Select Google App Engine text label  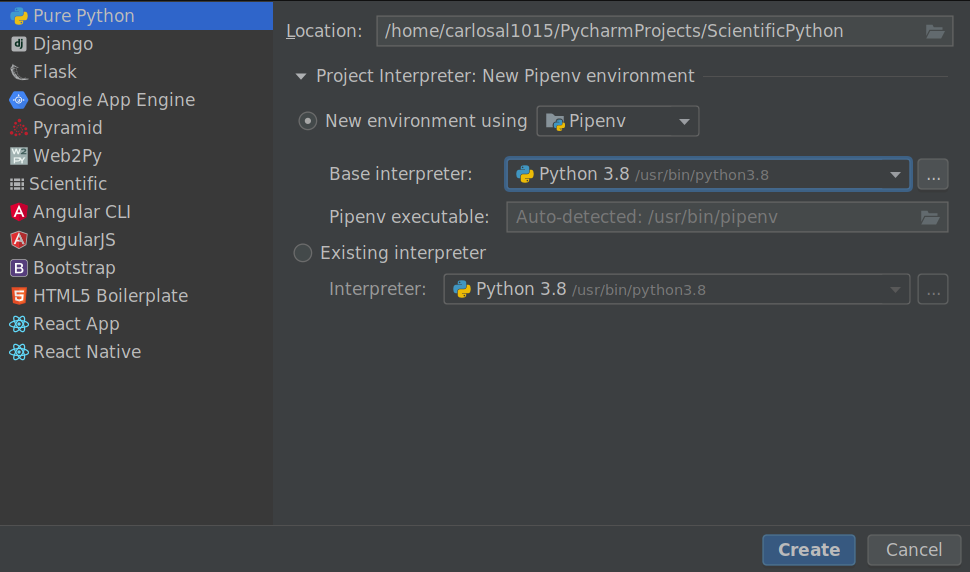pyautogui.click(x=114, y=100)
